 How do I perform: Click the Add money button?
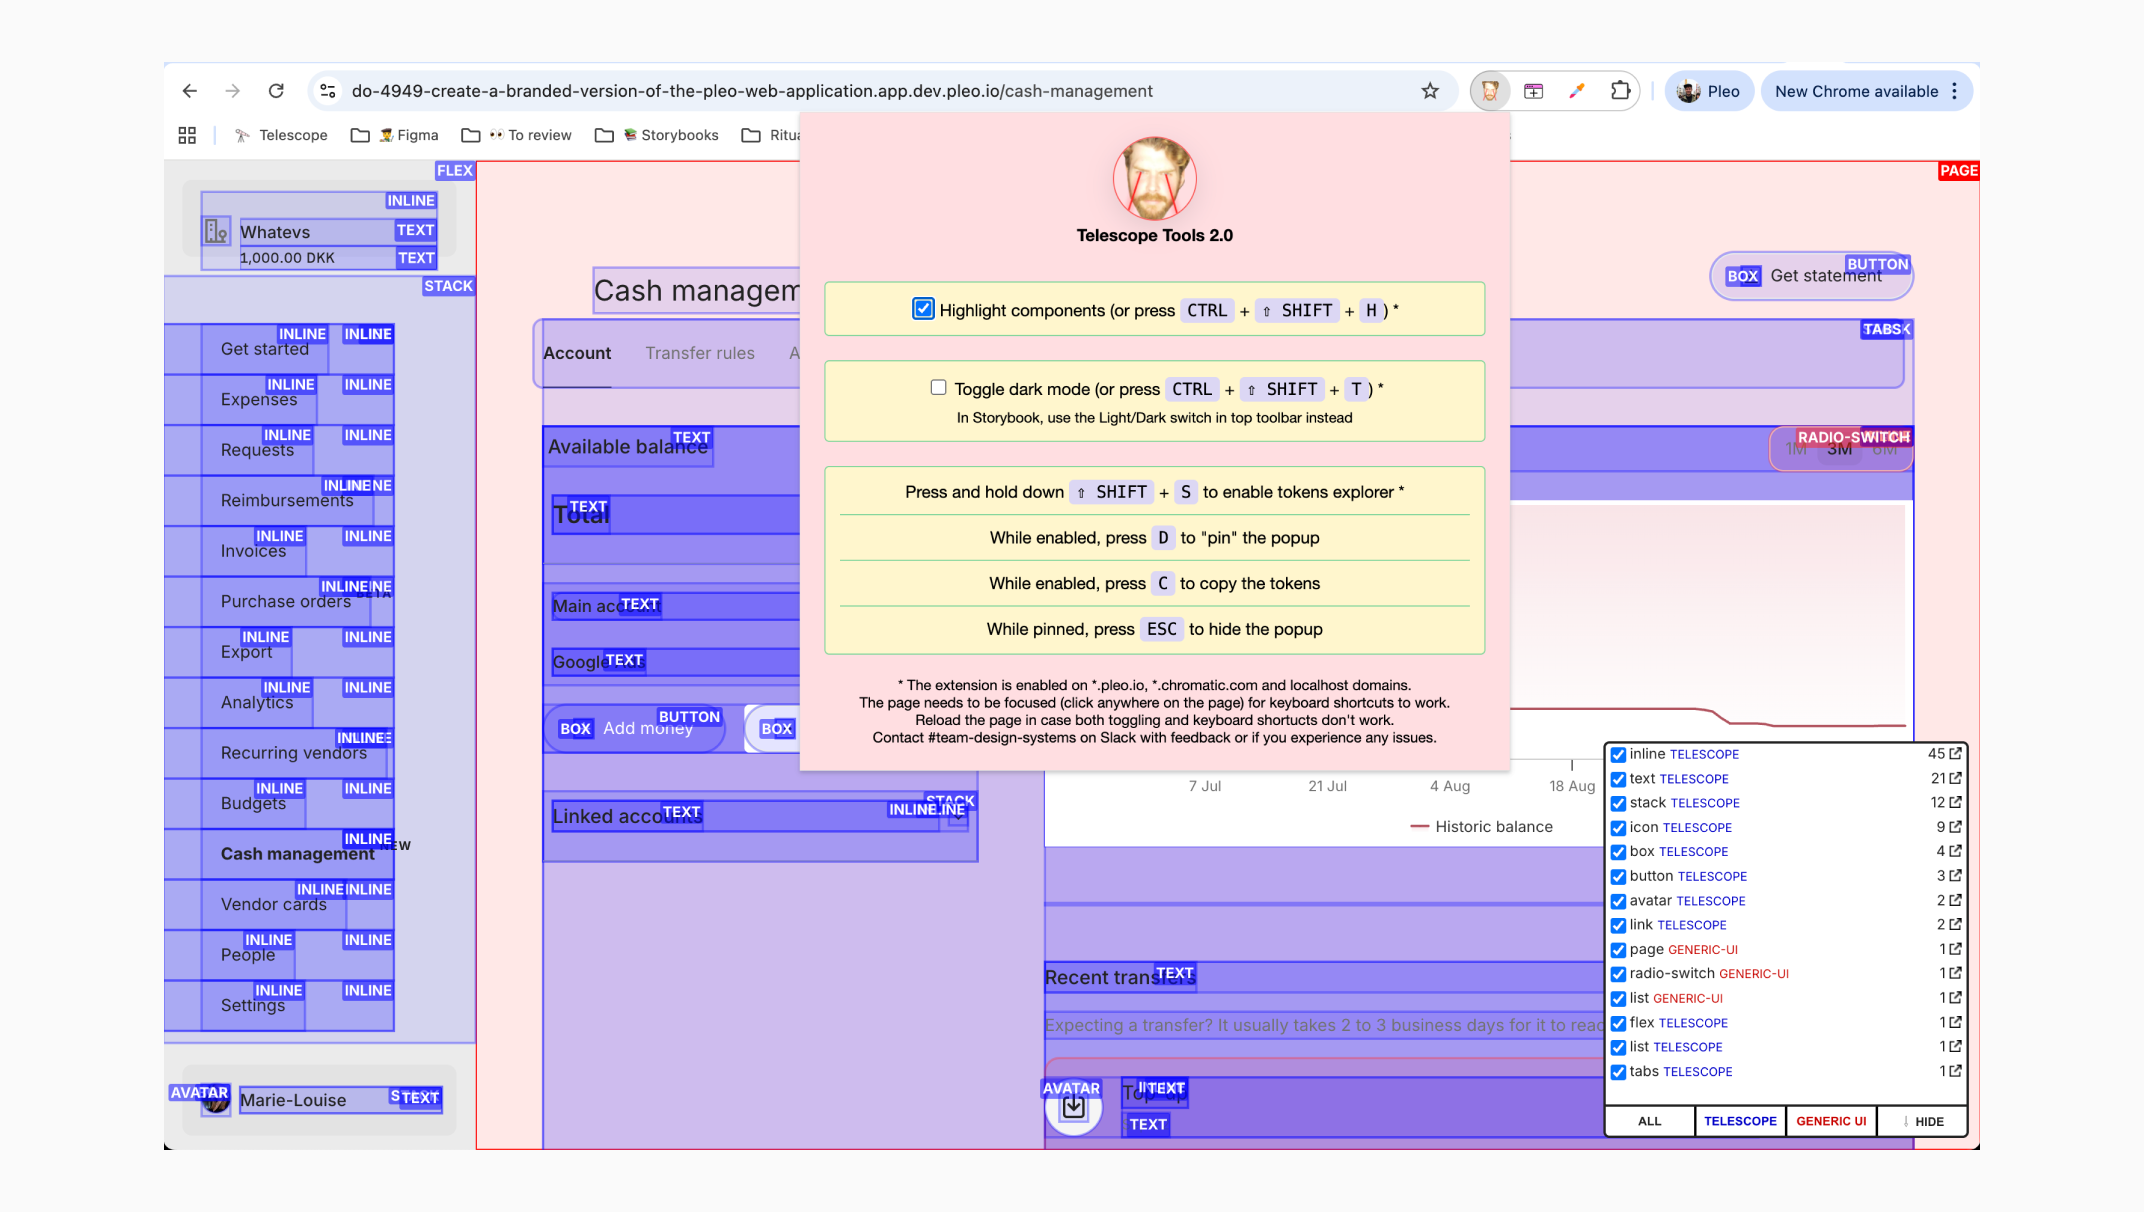(648, 728)
